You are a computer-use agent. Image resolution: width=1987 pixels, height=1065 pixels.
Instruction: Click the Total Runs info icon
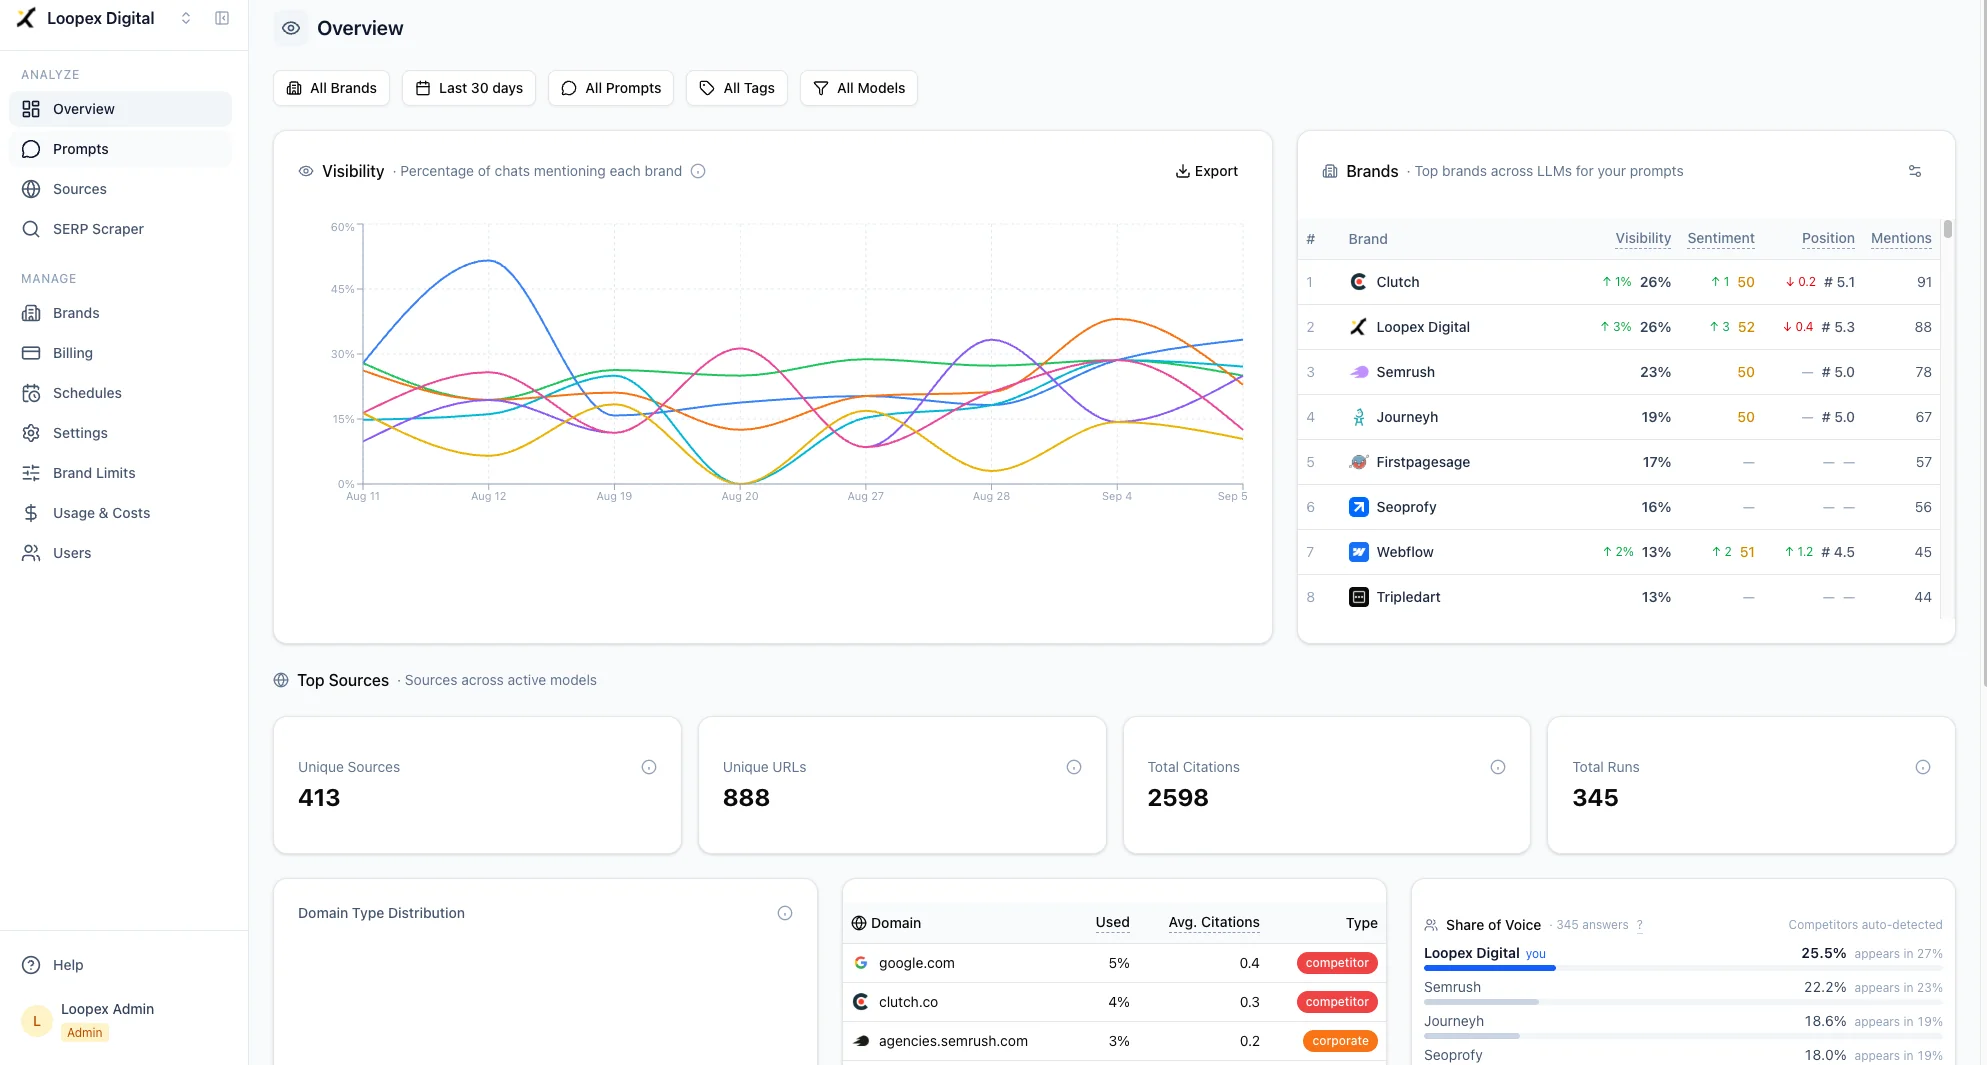coord(1923,767)
